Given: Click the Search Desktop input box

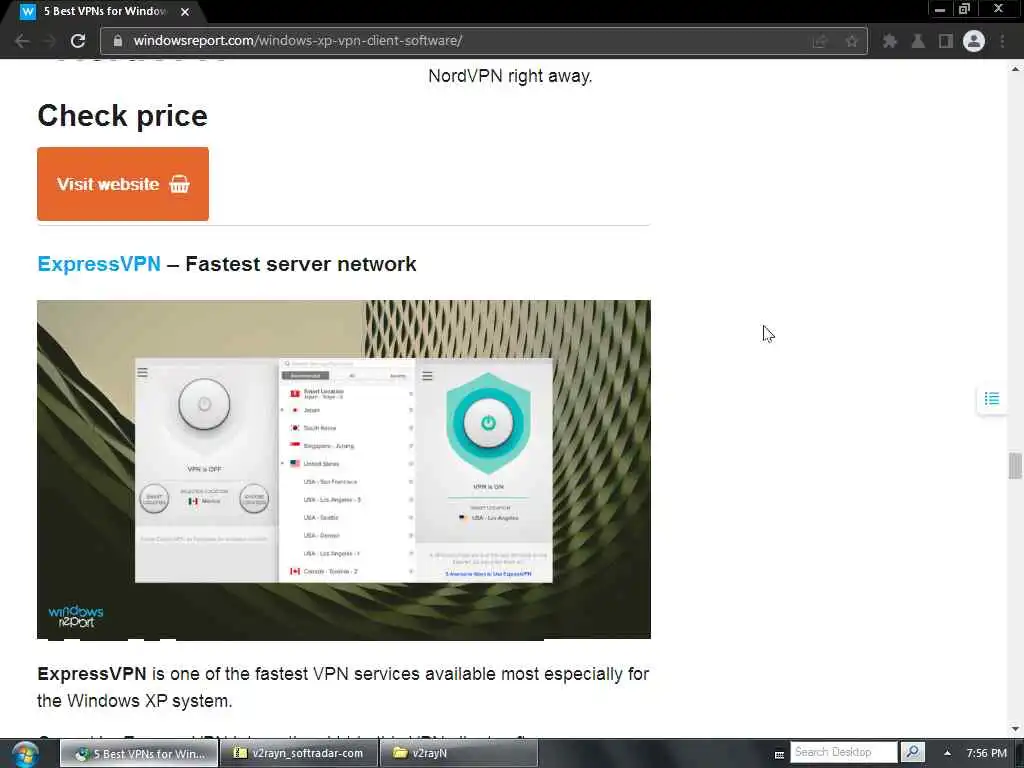Looking at the screenshot, I should point(844,752).
